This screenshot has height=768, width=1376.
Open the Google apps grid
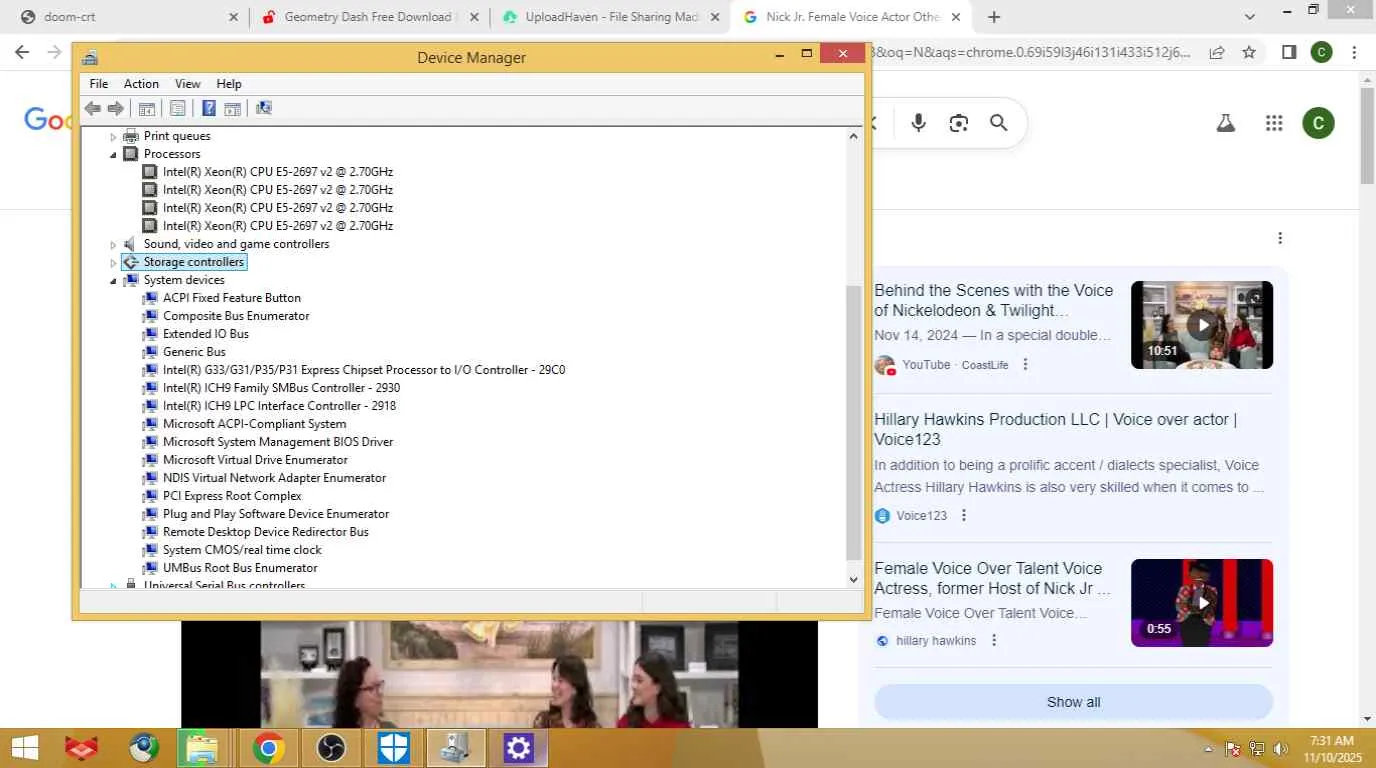(1274, 123)
